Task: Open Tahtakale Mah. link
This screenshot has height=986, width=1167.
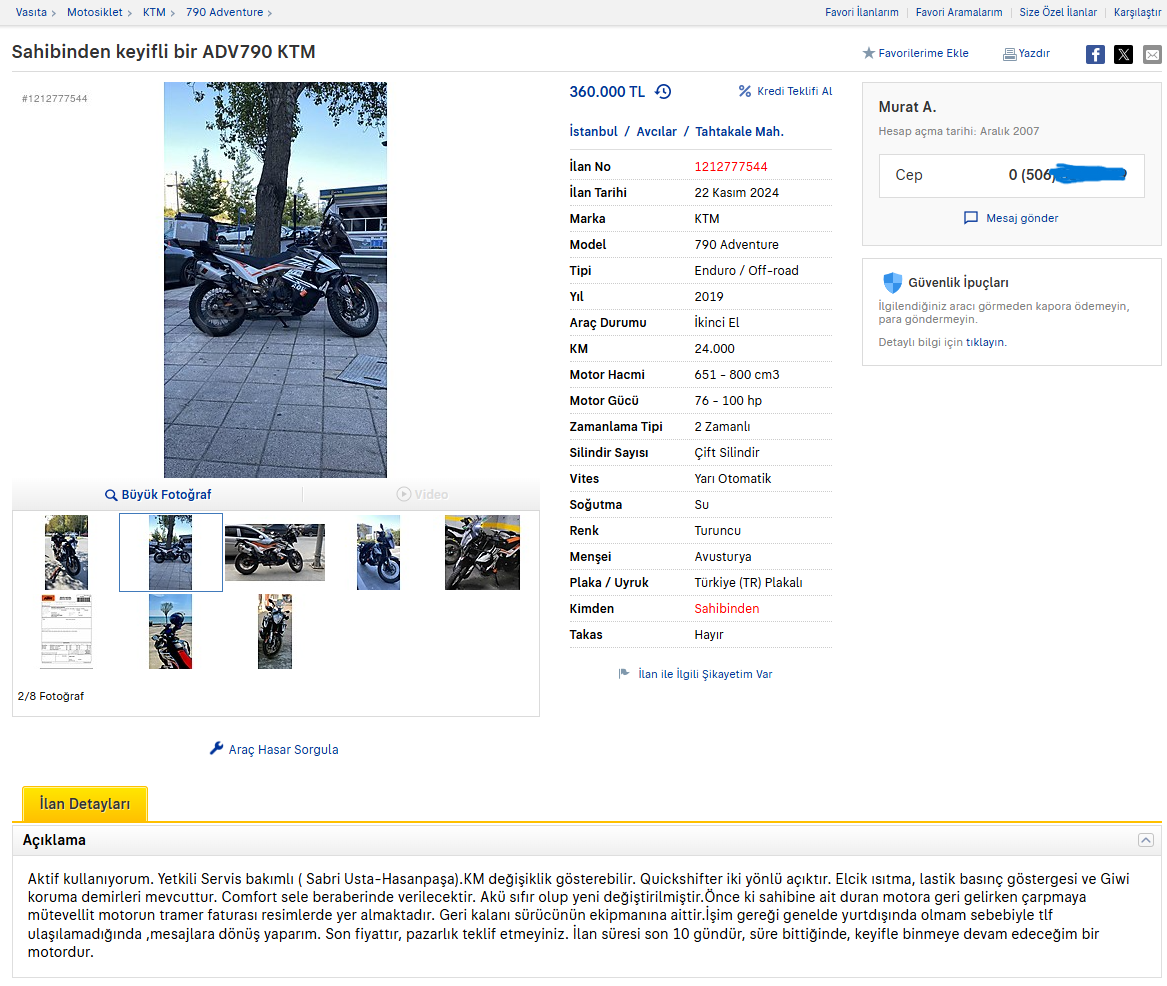Action: tap(739, 132)
